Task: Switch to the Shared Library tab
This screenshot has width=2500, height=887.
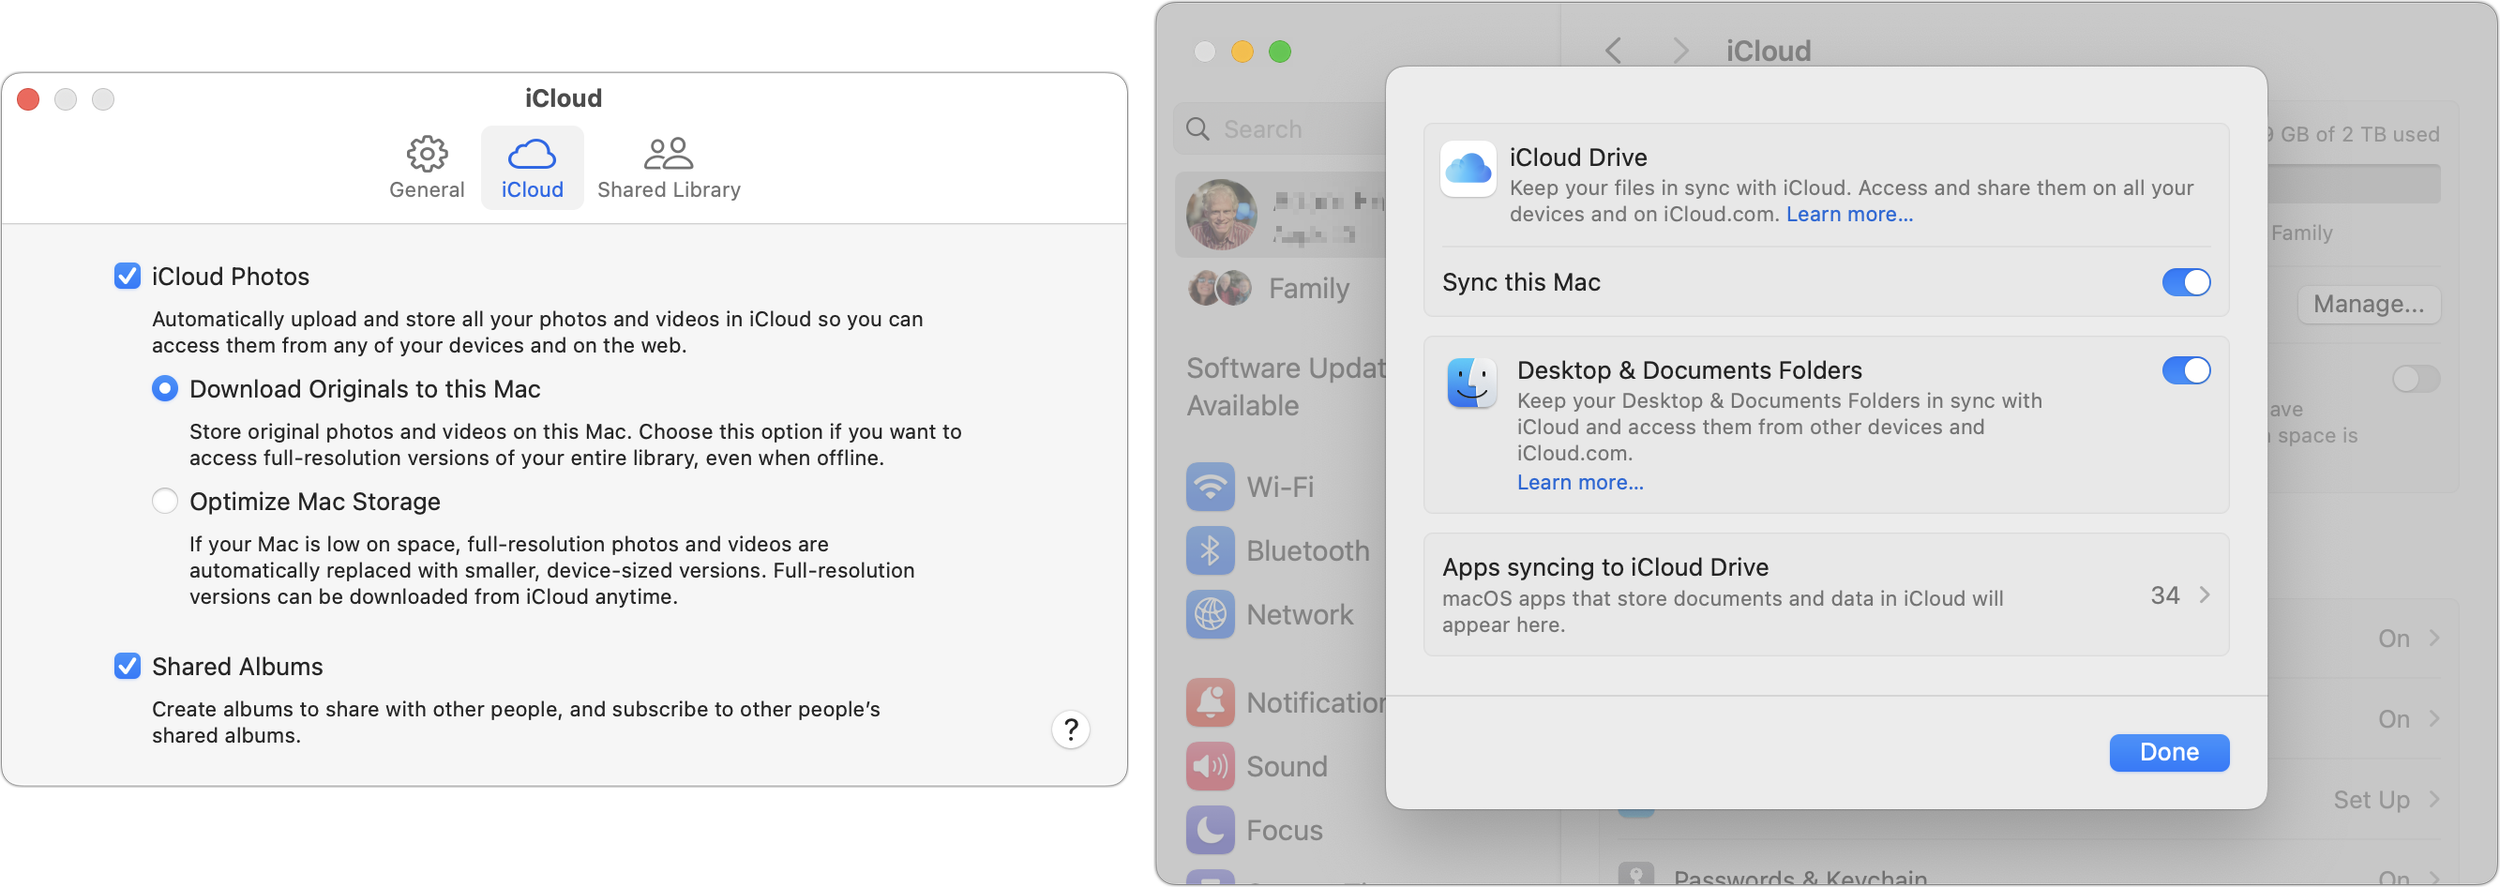Action: [x=669, y=168]
